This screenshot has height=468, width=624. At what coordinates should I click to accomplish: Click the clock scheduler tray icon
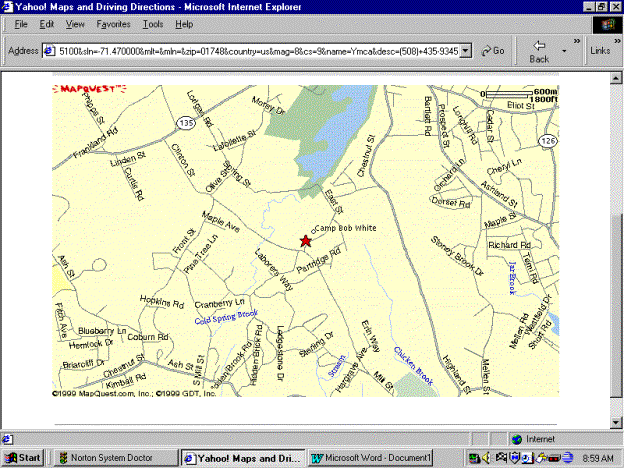pos(527,458)
